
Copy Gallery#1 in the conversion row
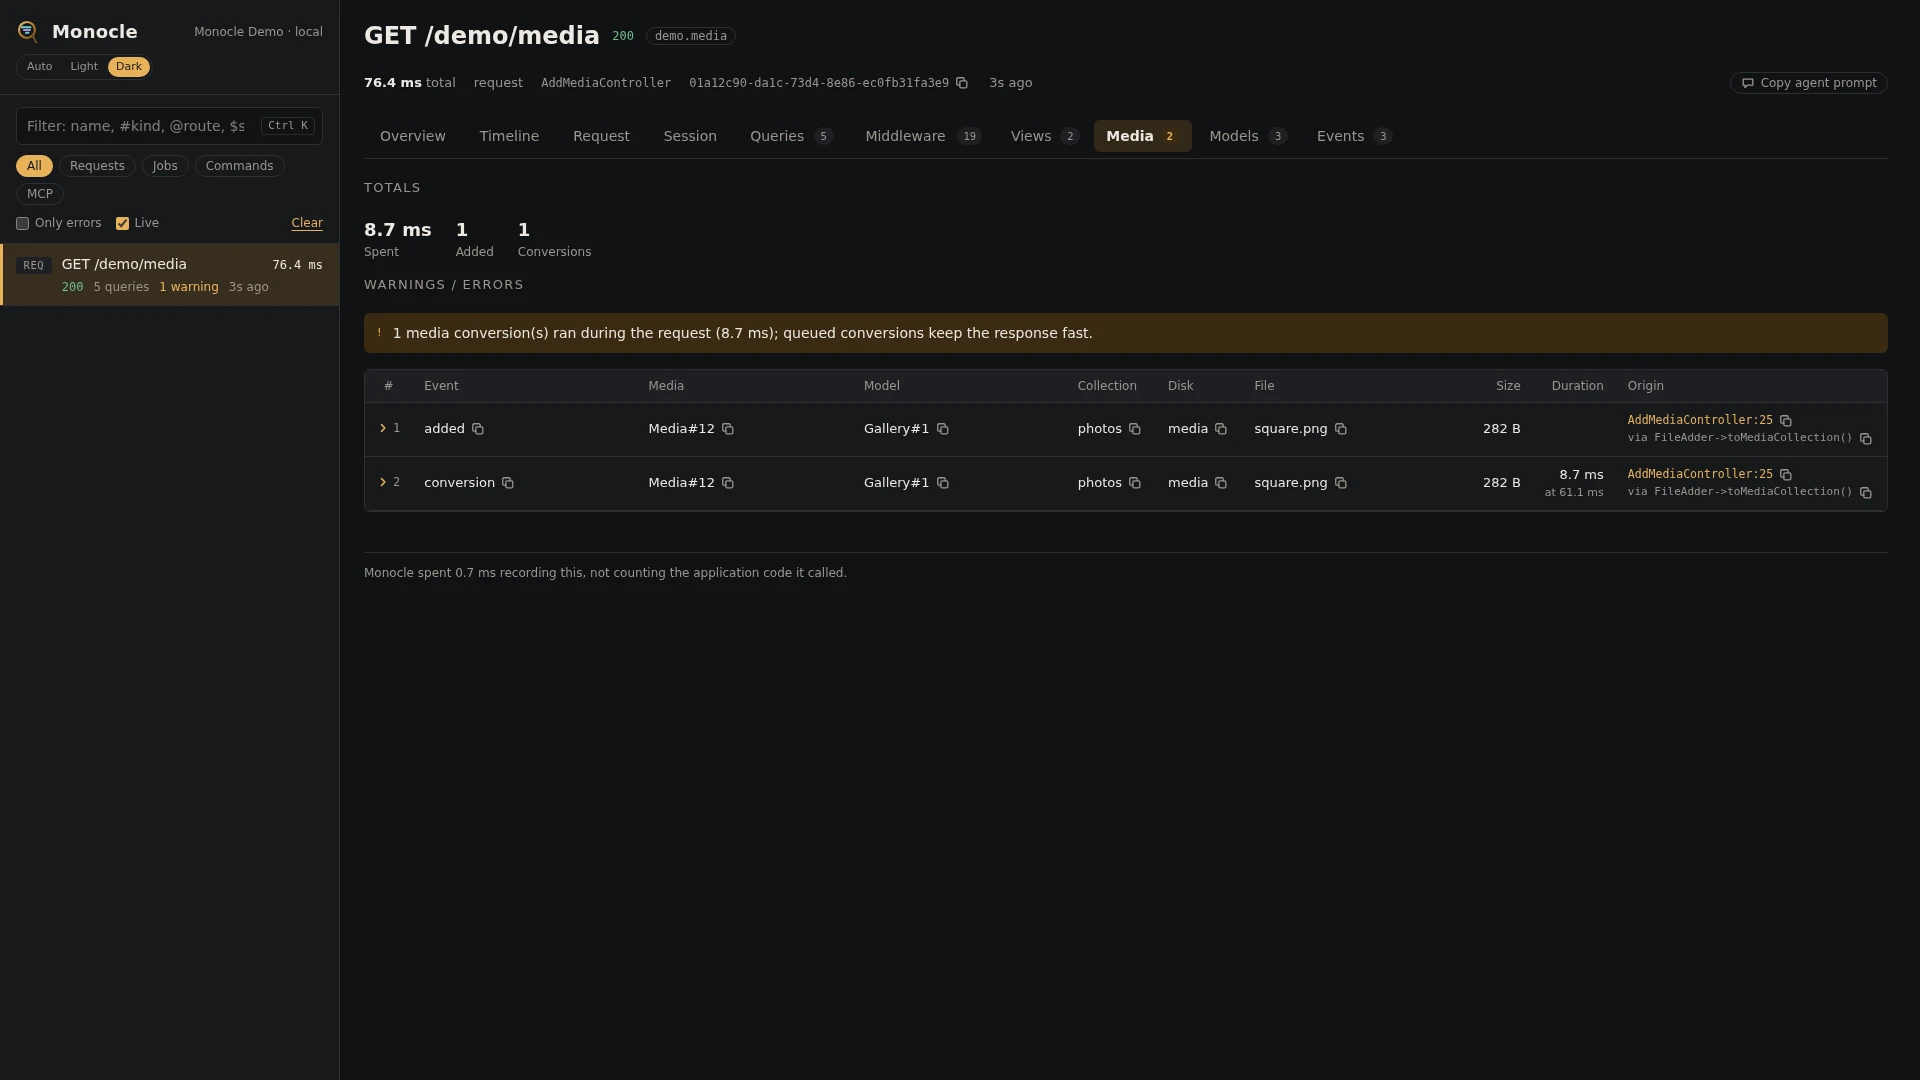pos(943,483)
